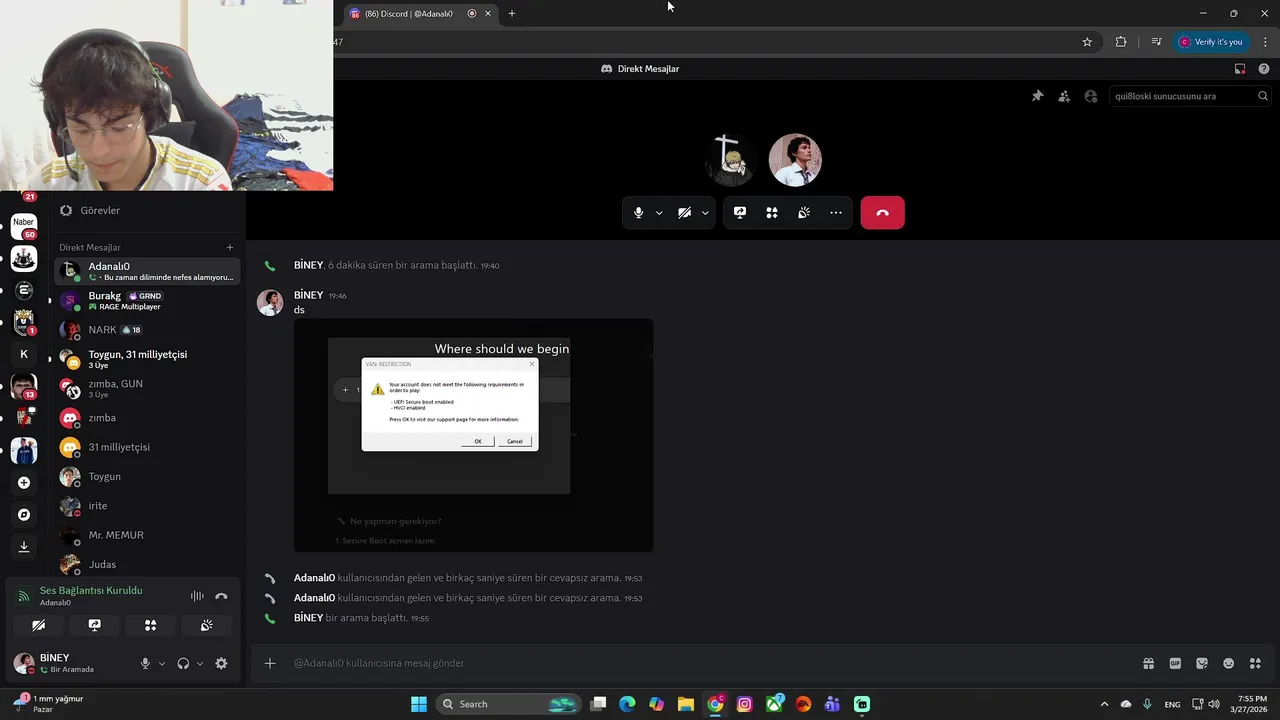Screen dimensions: 1280x720
Task: Open Burakg direct message
Action: pos(147,301)
